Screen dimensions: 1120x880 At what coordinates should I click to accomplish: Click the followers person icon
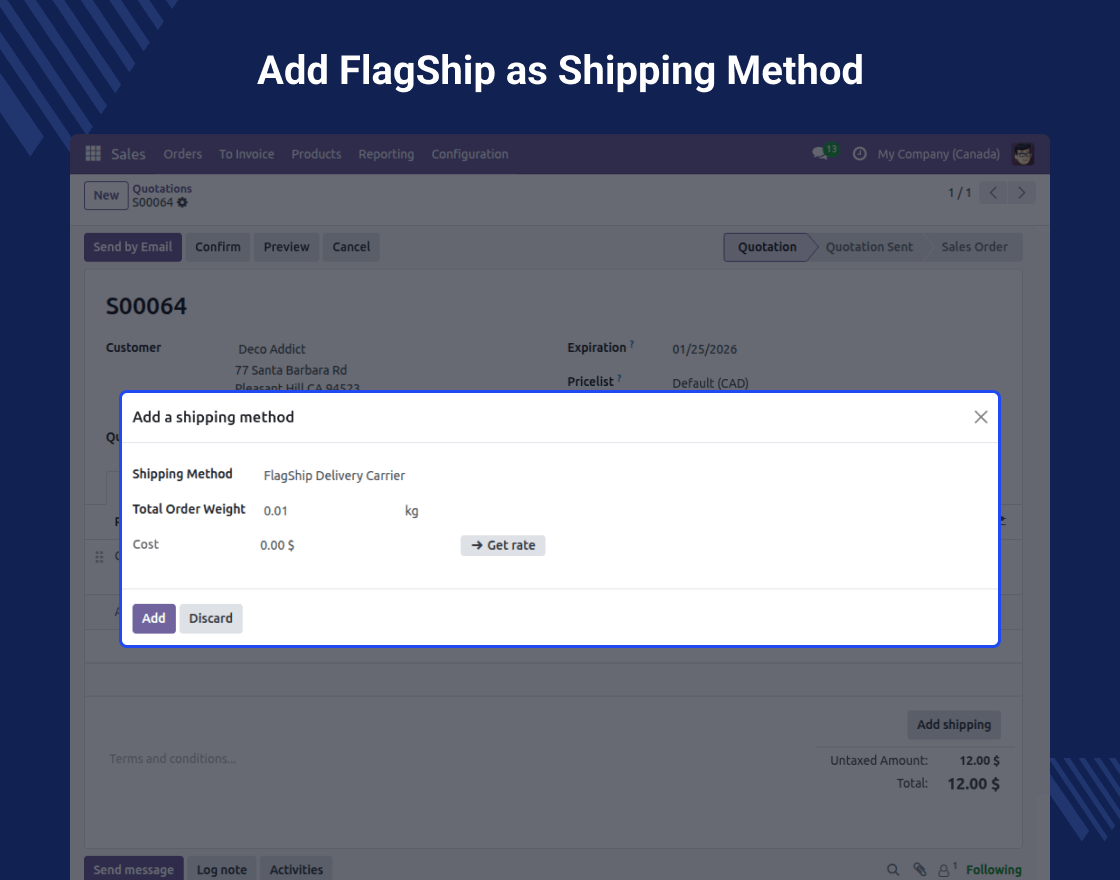tap(944, 870)
